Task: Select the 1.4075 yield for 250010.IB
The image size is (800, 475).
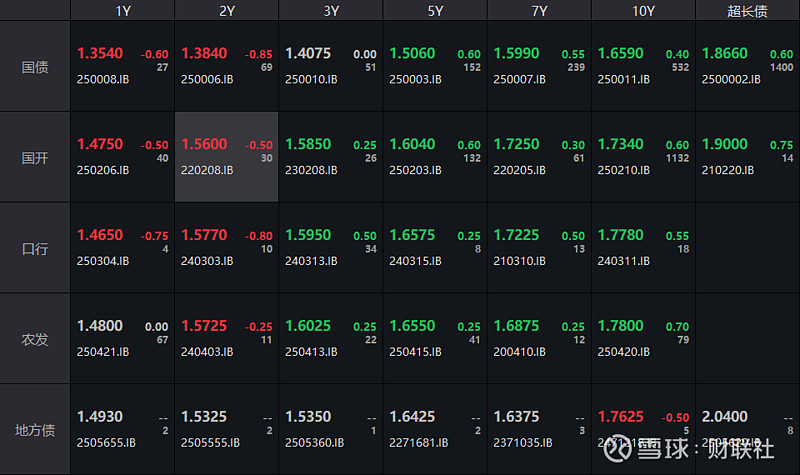Action: pyautogui.click(x=307, y=54)
